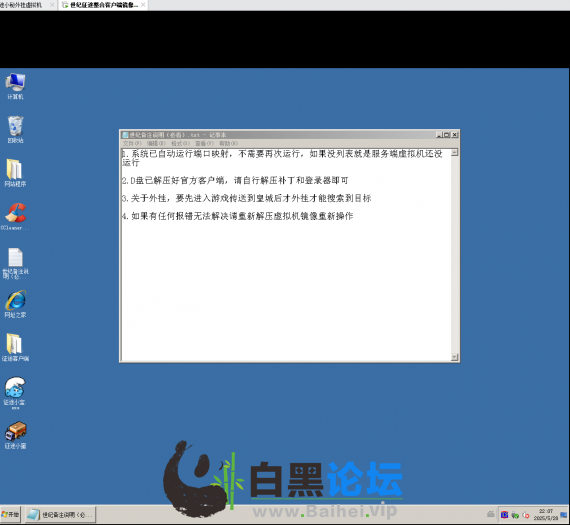570x525 pixels.
Task: Switch to the first virtual machine tab
Action: coord(24,5)
